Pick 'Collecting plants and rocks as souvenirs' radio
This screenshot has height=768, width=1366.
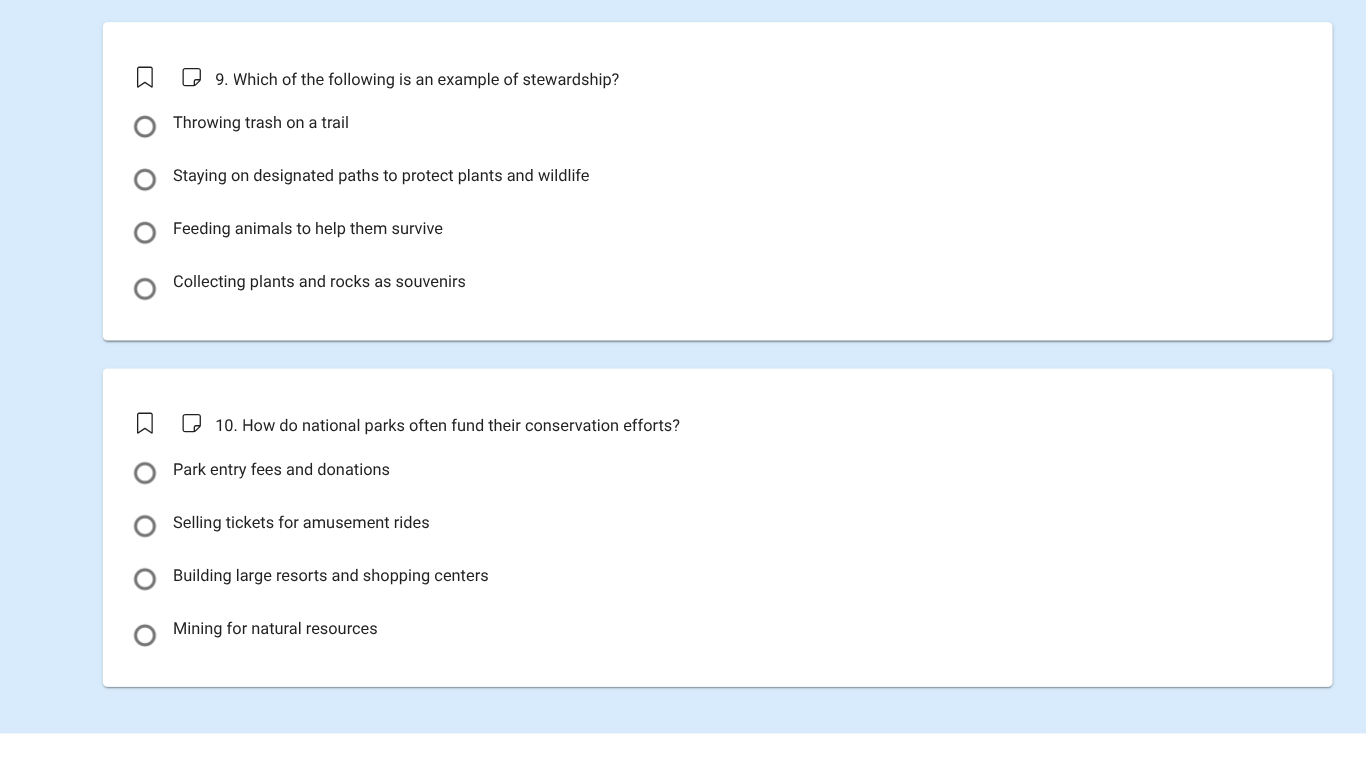145,289
